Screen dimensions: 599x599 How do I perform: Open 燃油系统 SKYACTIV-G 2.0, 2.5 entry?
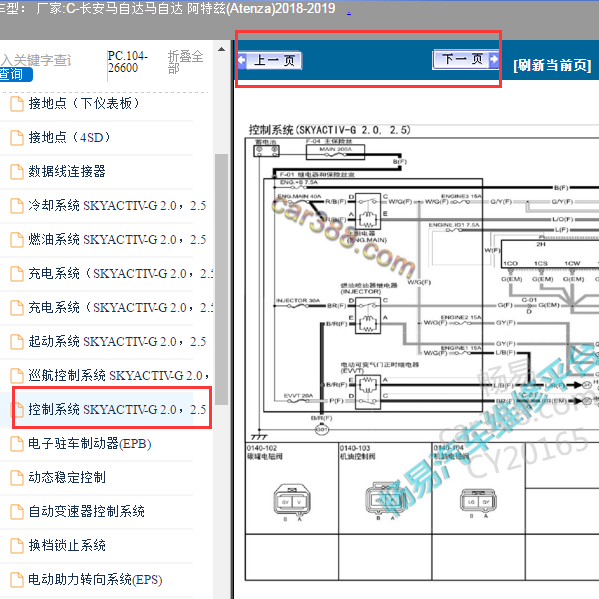pos(117,239)
